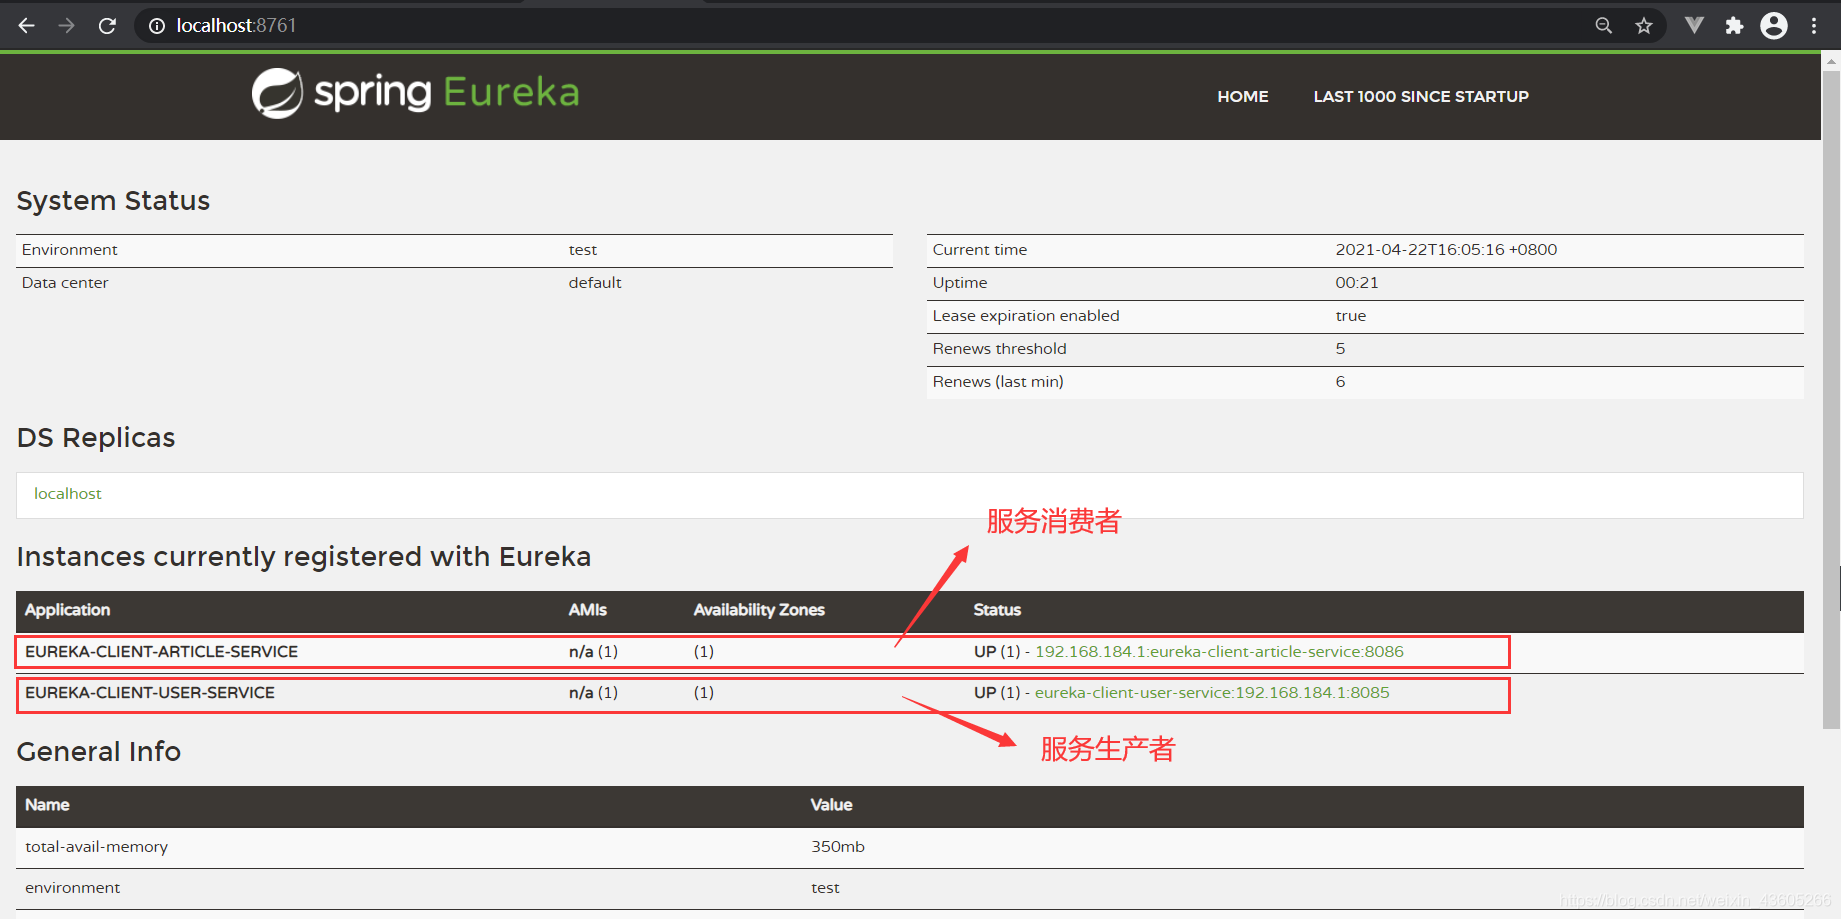
Task: Click the browser forward arrow
Action: (x=67, y=25)
